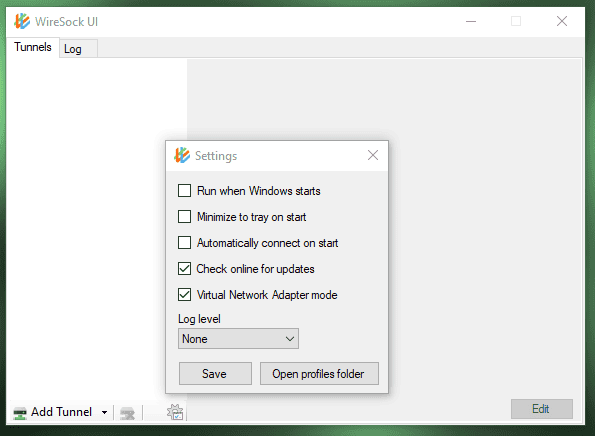Uncheck Check online for updates
Screen dimensions: 595x436
click(184, 269)
